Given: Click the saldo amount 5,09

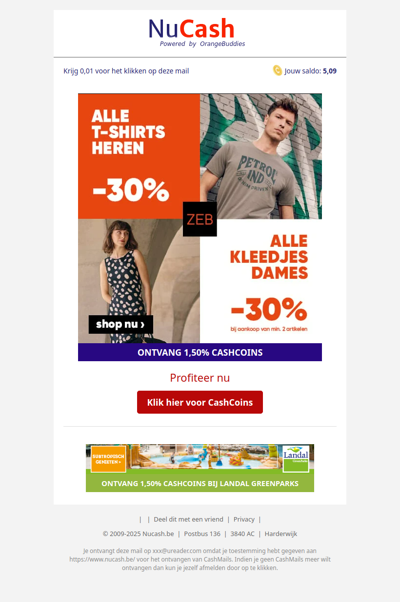Looking at the screenshot, I should coord(330,71).
